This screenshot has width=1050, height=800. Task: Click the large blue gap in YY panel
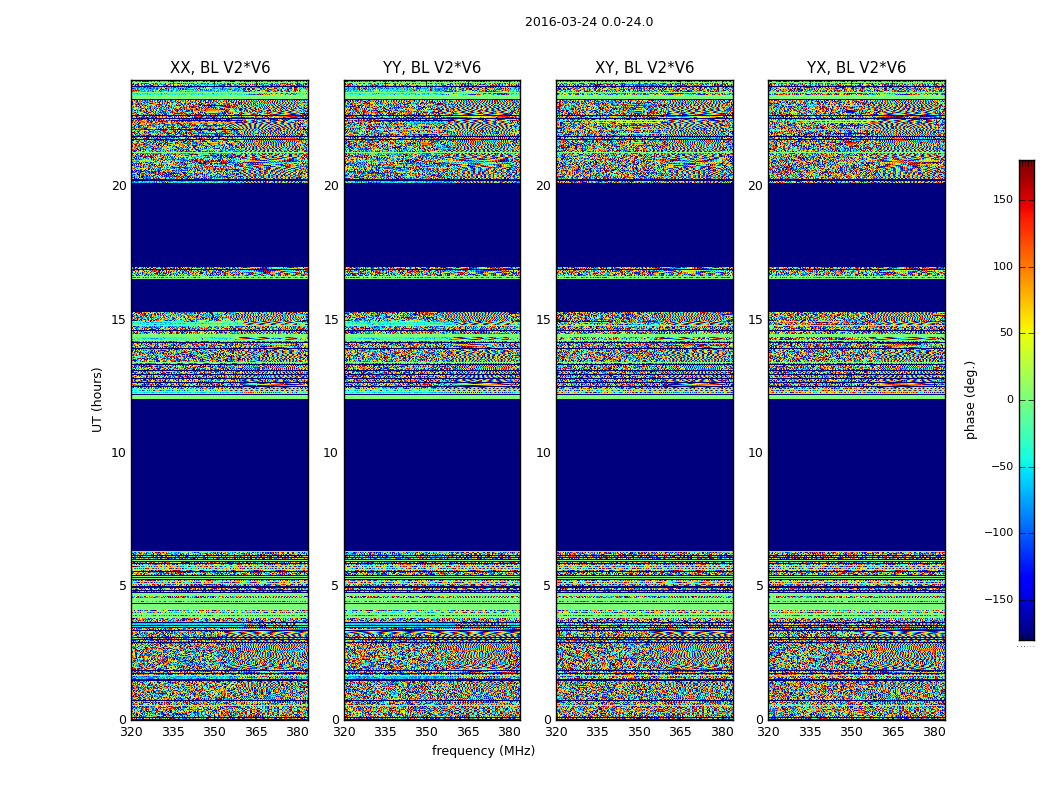(x=431, y=474)
